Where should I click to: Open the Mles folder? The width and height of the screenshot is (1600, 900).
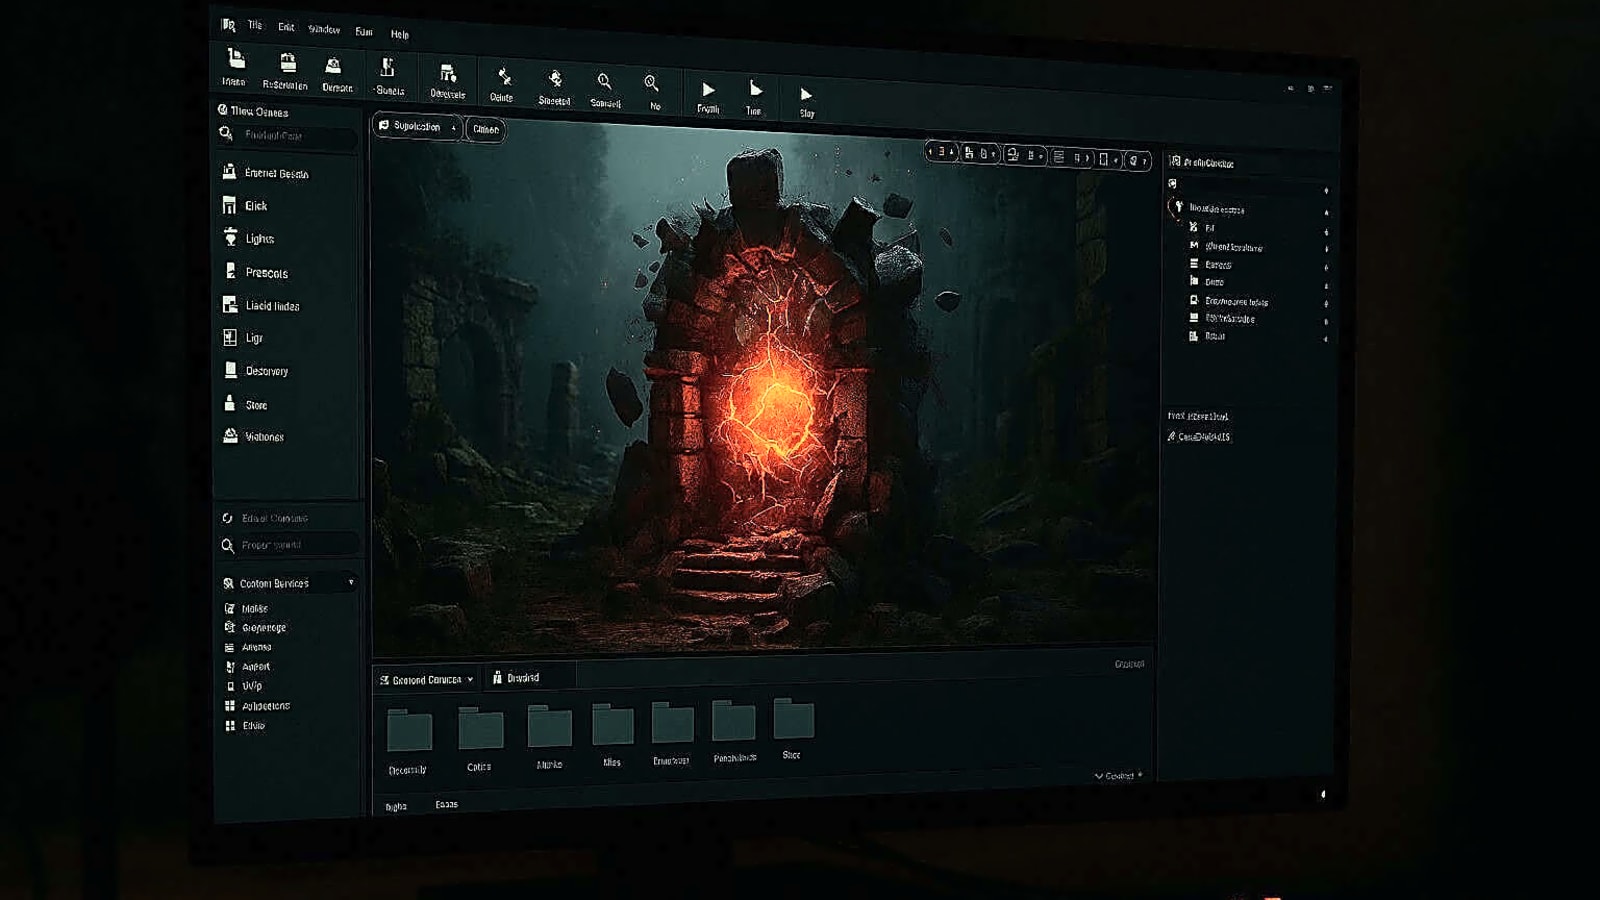(612, 734)
